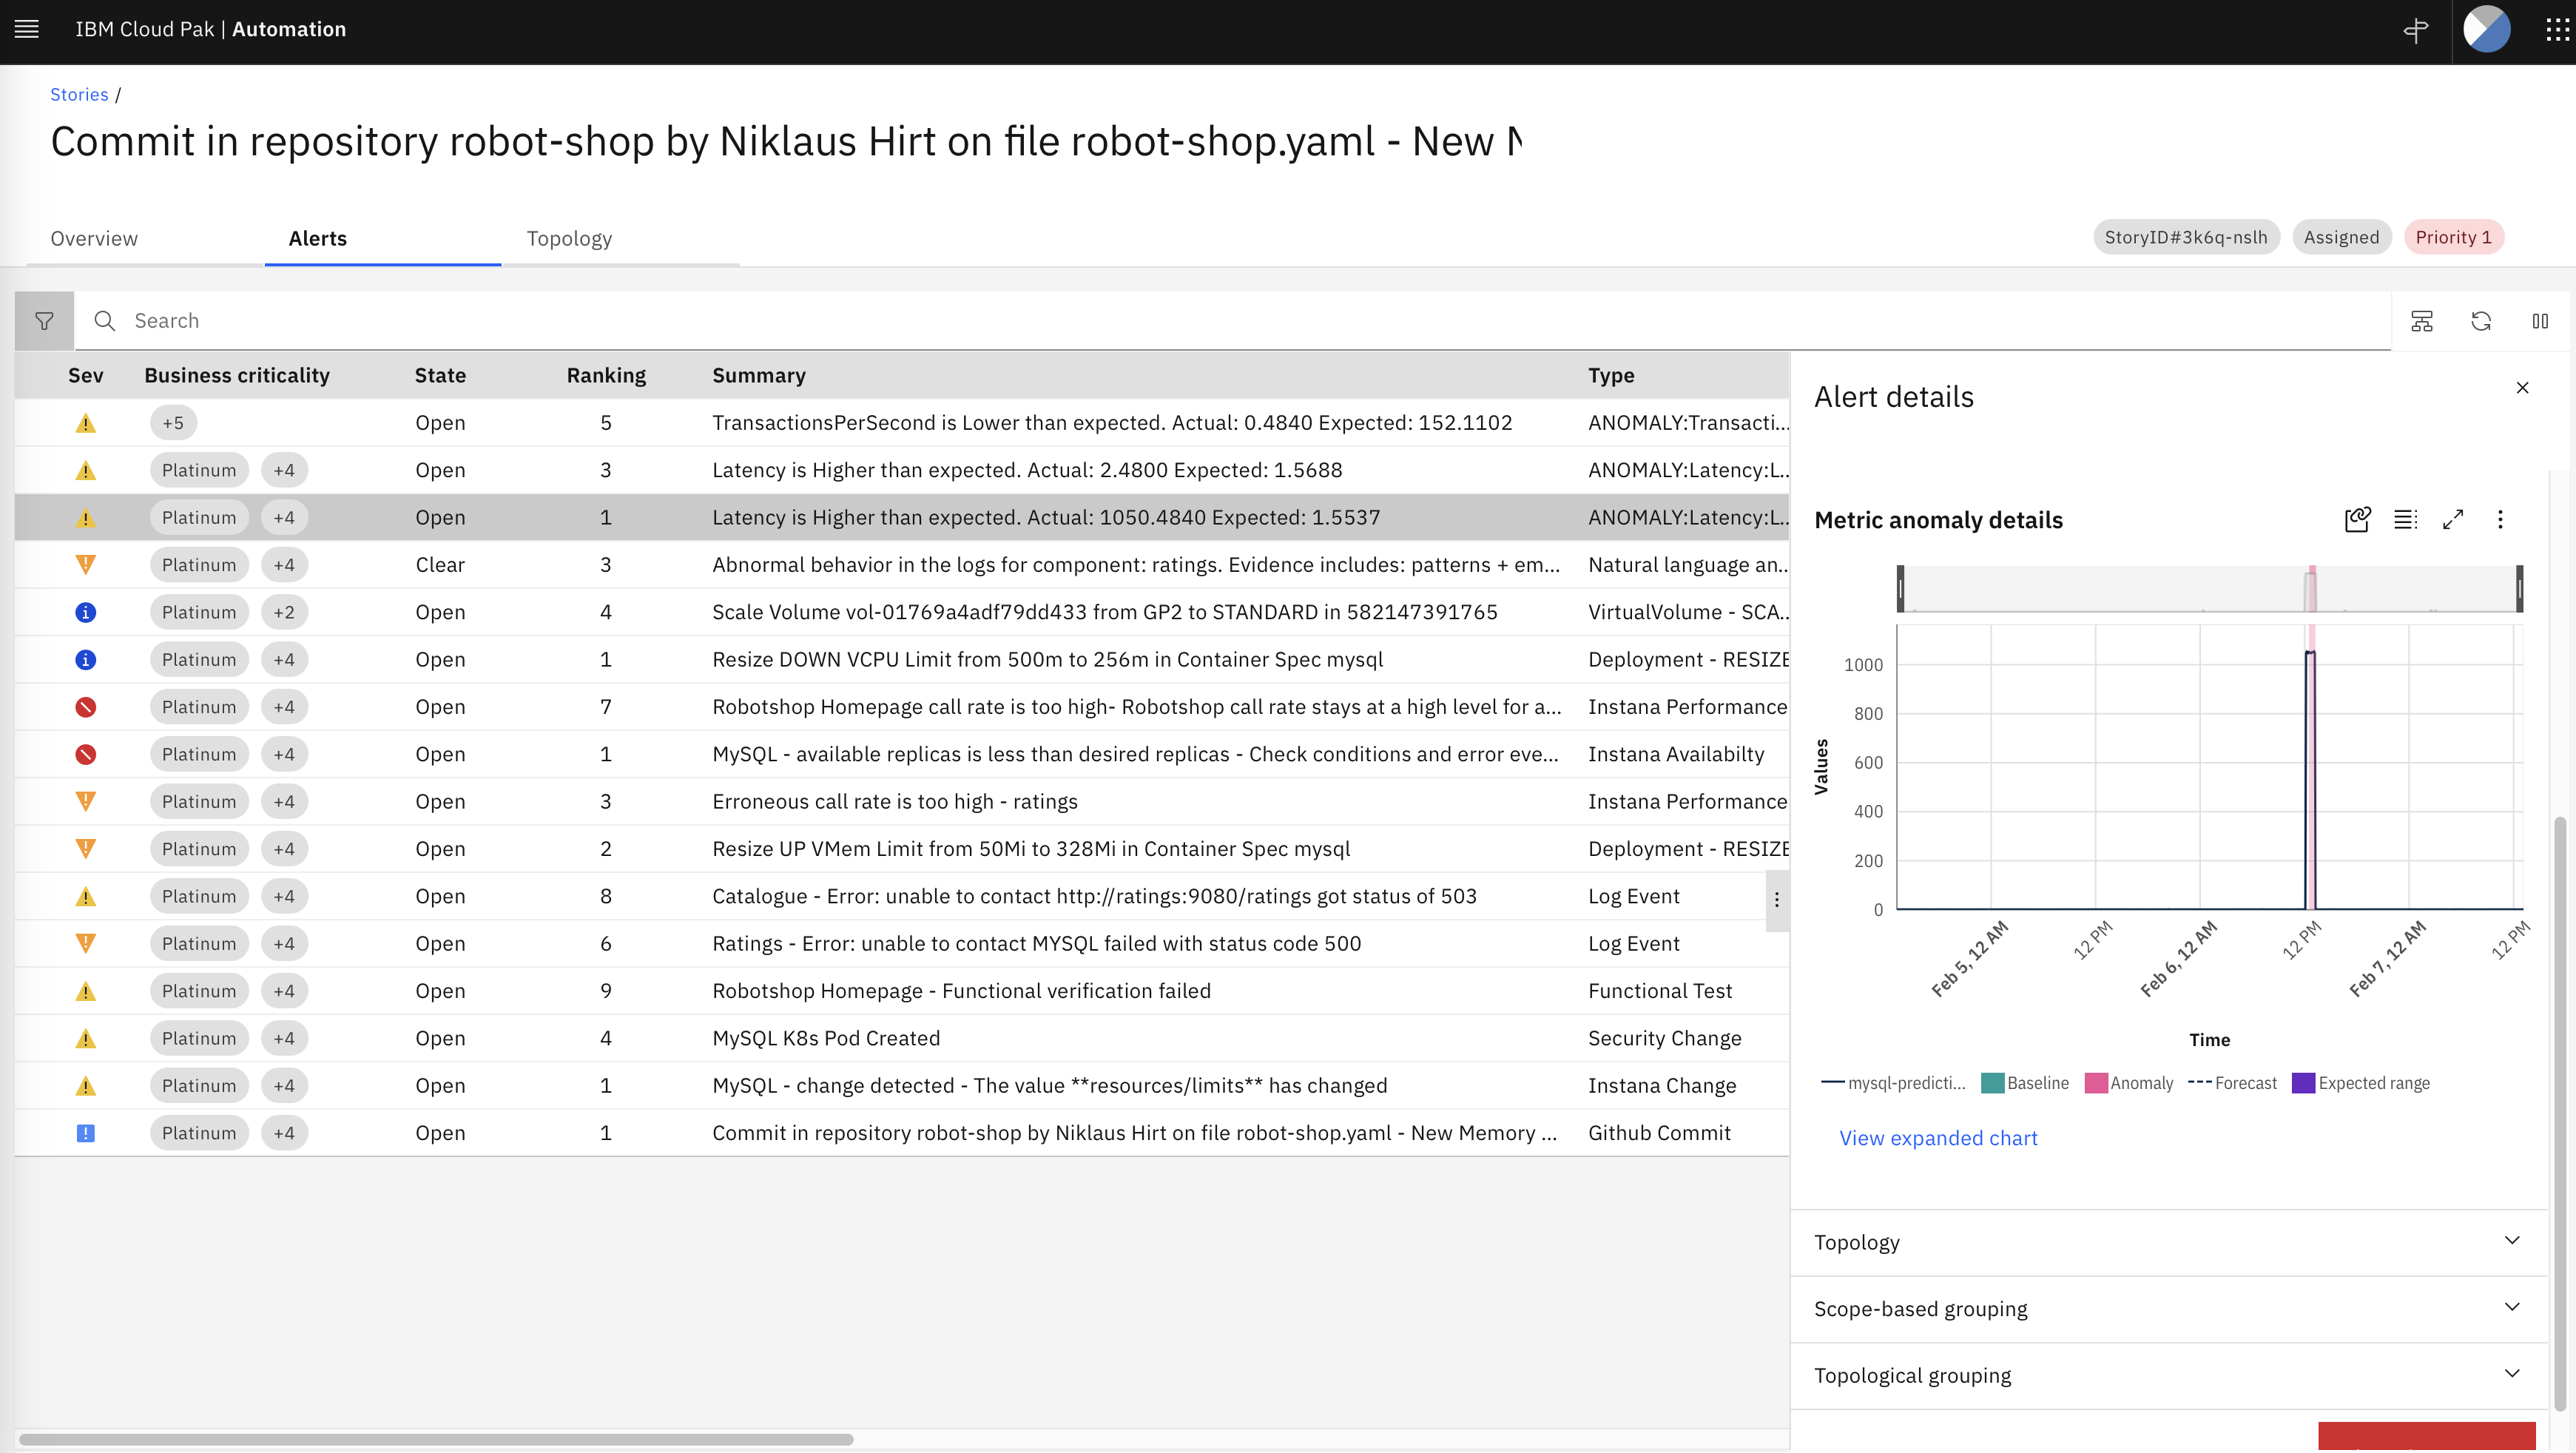Open View expanded chart link

tap(1938, 1138)
